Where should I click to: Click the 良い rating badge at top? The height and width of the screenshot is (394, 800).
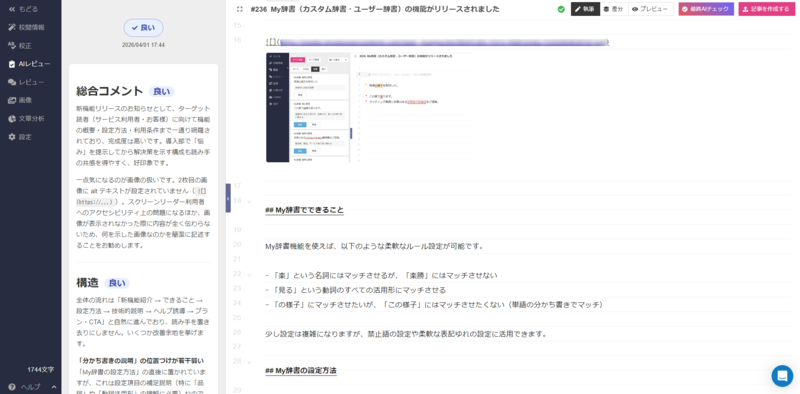(143, 28)
